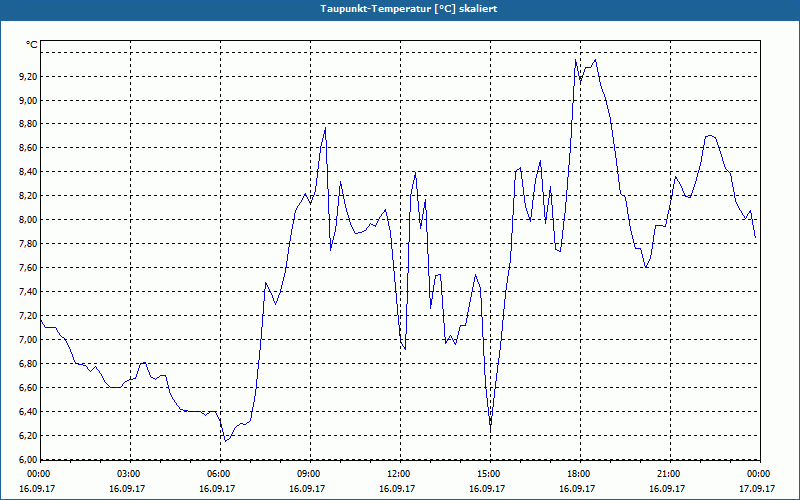This screenshot has width=800, height=500.
Task: Click the '15:00' time label
Action: coord(488,473)
